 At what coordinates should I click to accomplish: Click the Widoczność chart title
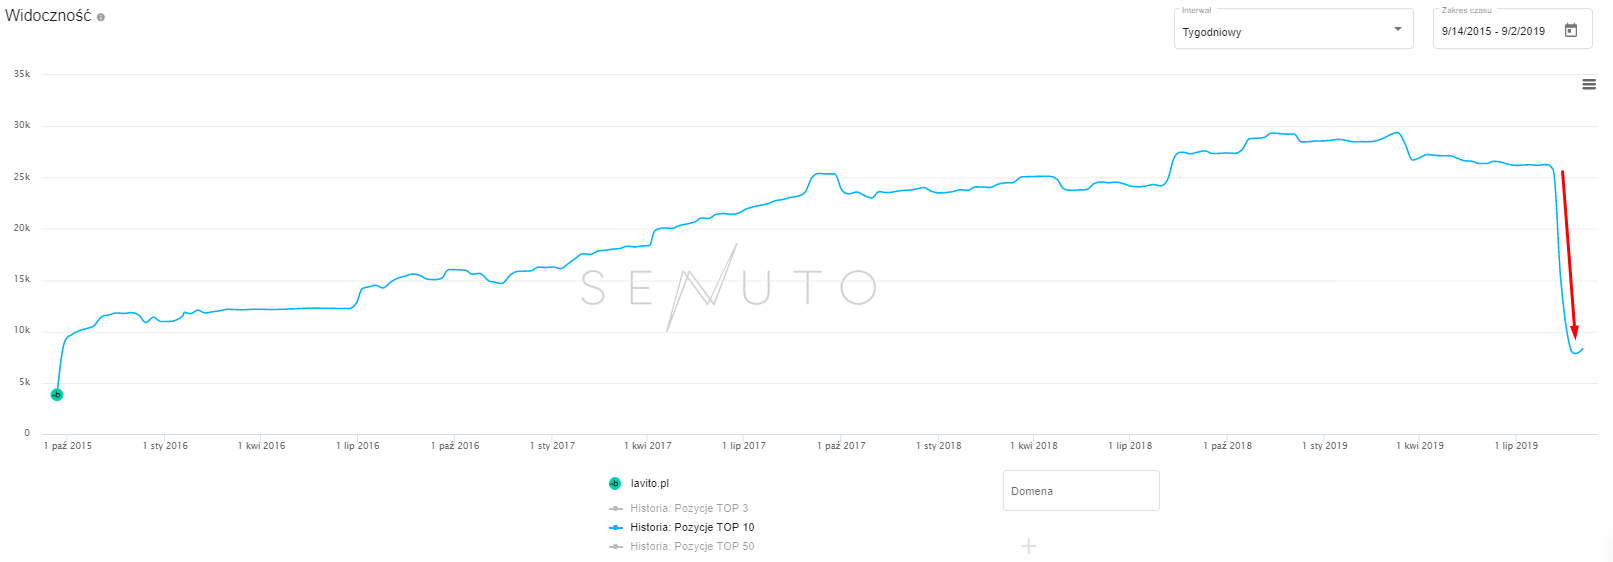point(48,16)
